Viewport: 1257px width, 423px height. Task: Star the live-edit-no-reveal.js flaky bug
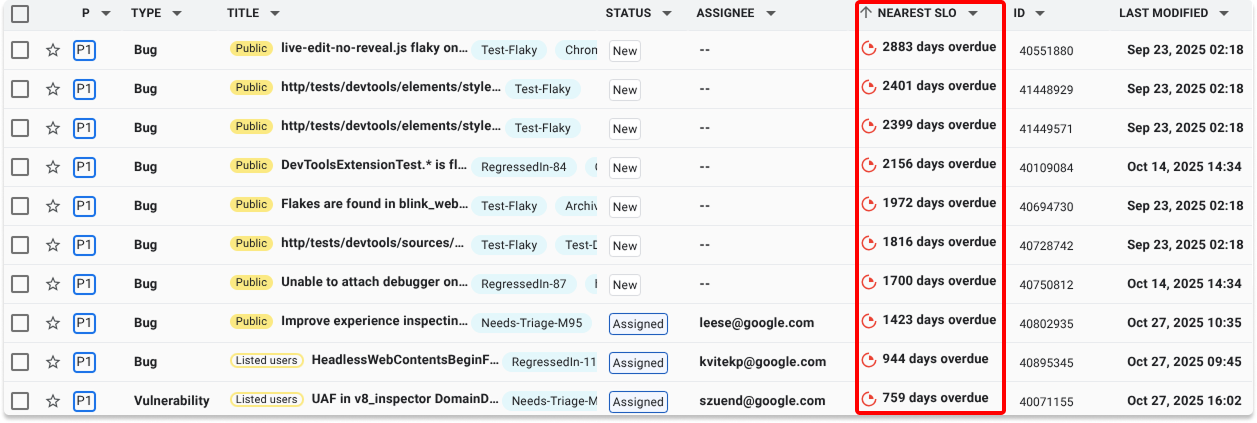53,50
